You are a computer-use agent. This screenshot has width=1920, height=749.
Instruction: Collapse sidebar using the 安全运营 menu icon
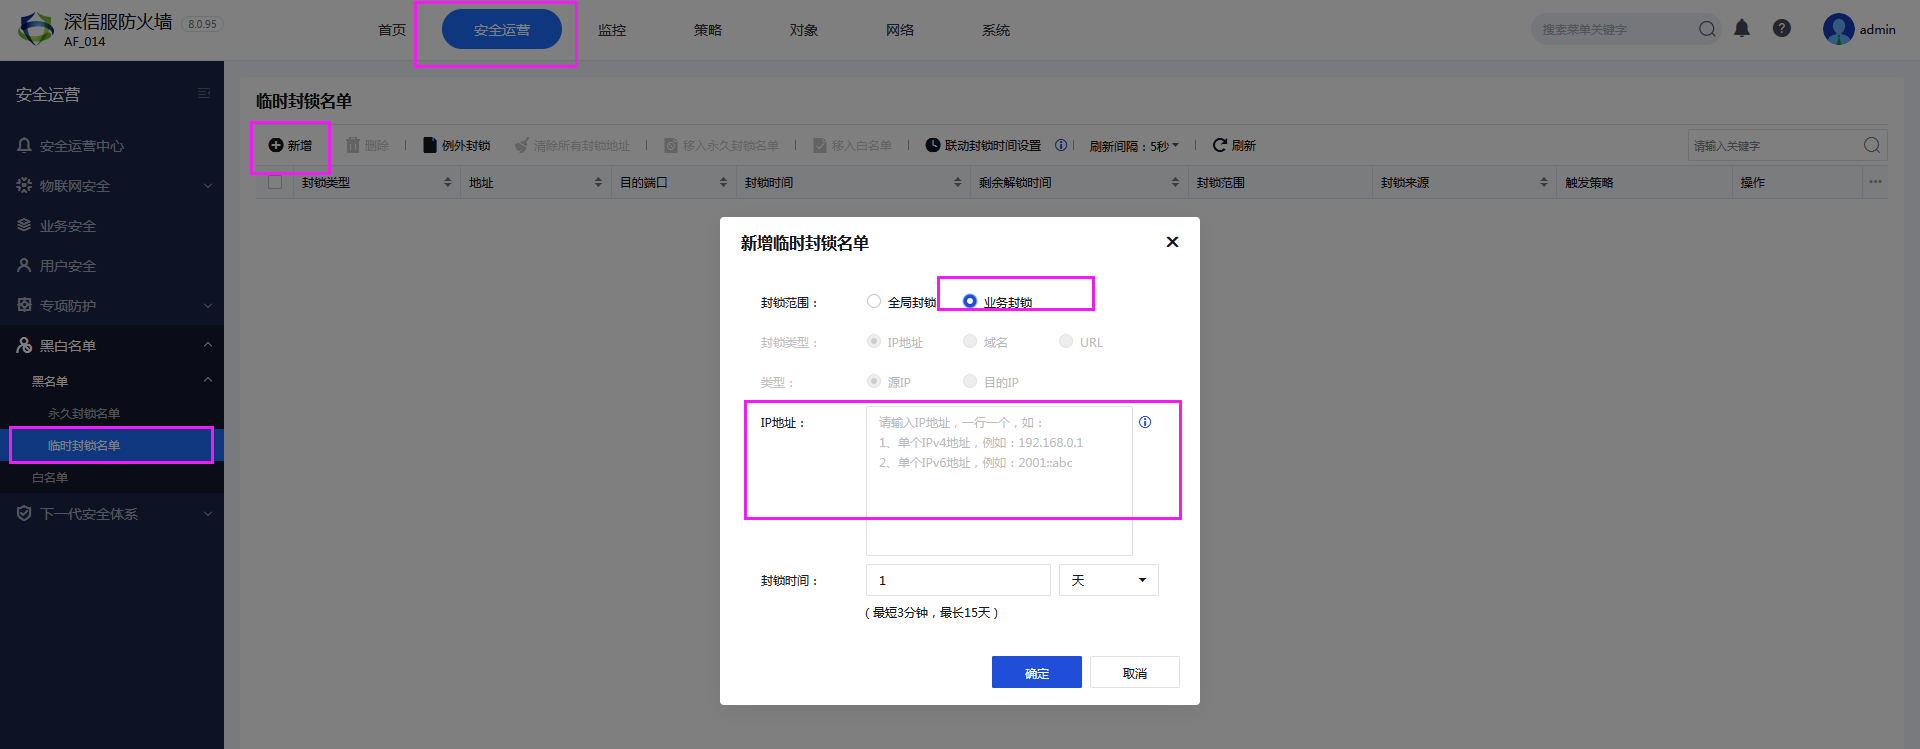(204, 94)
